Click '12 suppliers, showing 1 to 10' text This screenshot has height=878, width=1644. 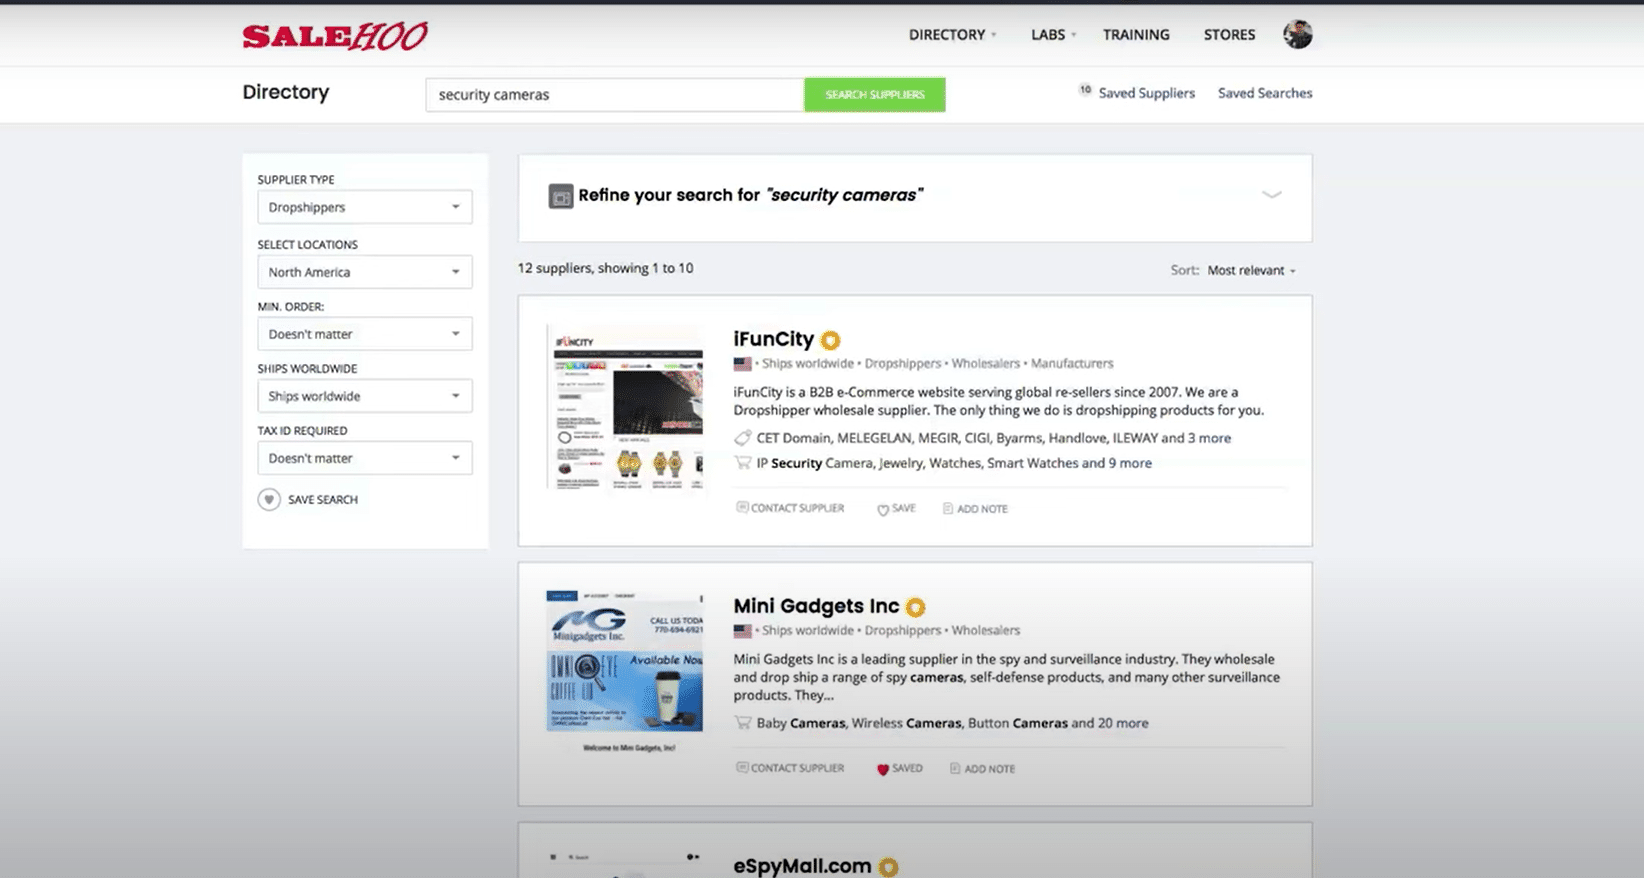[x=605, y=268]
